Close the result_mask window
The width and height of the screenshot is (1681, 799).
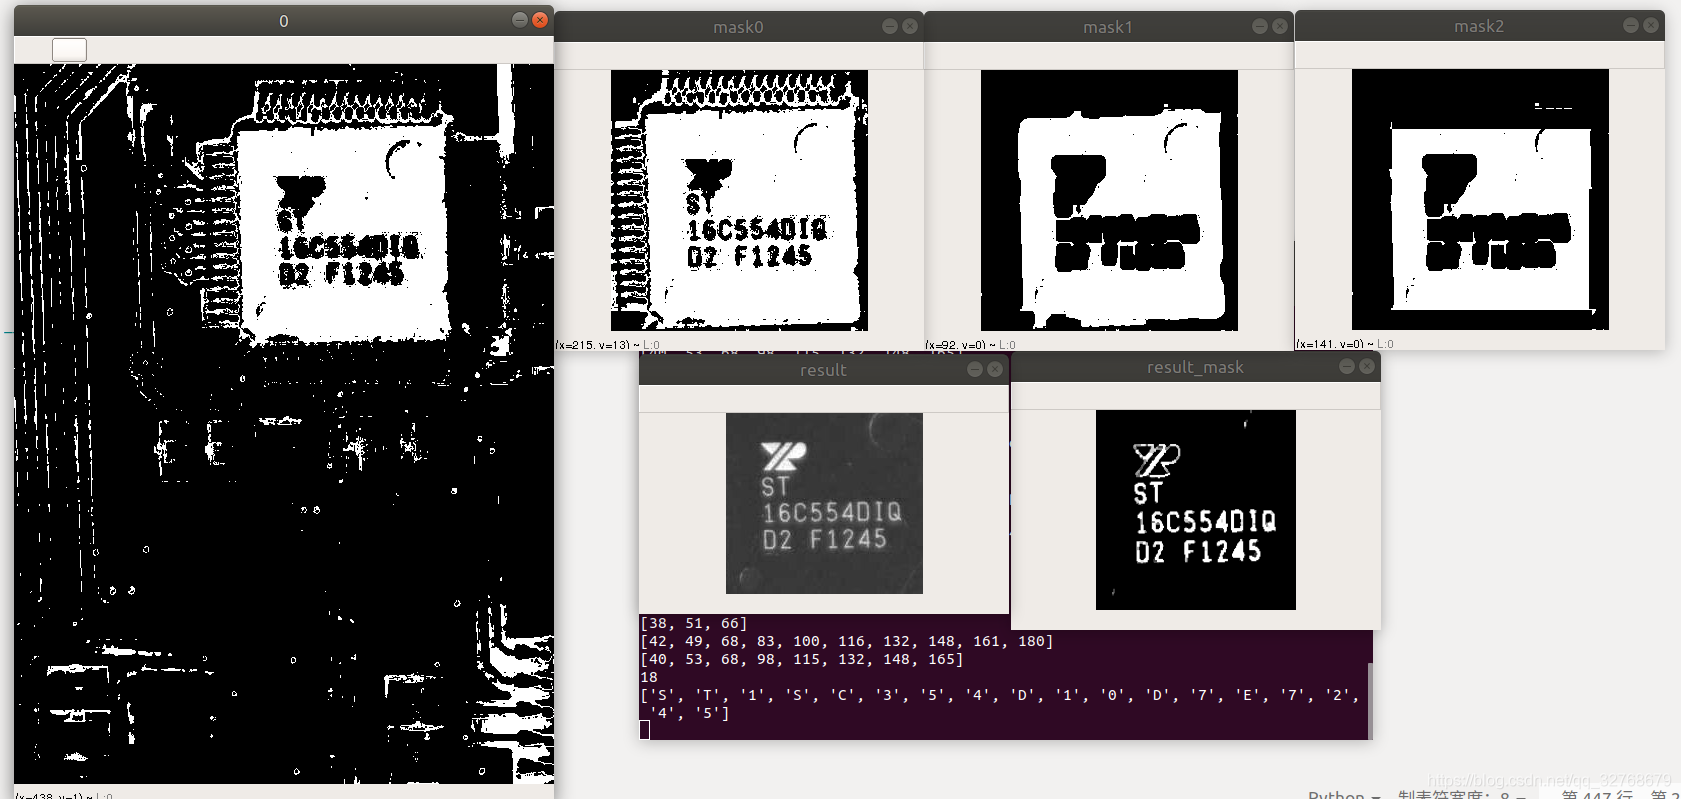pyautogui.click(x=1367, y=367)
